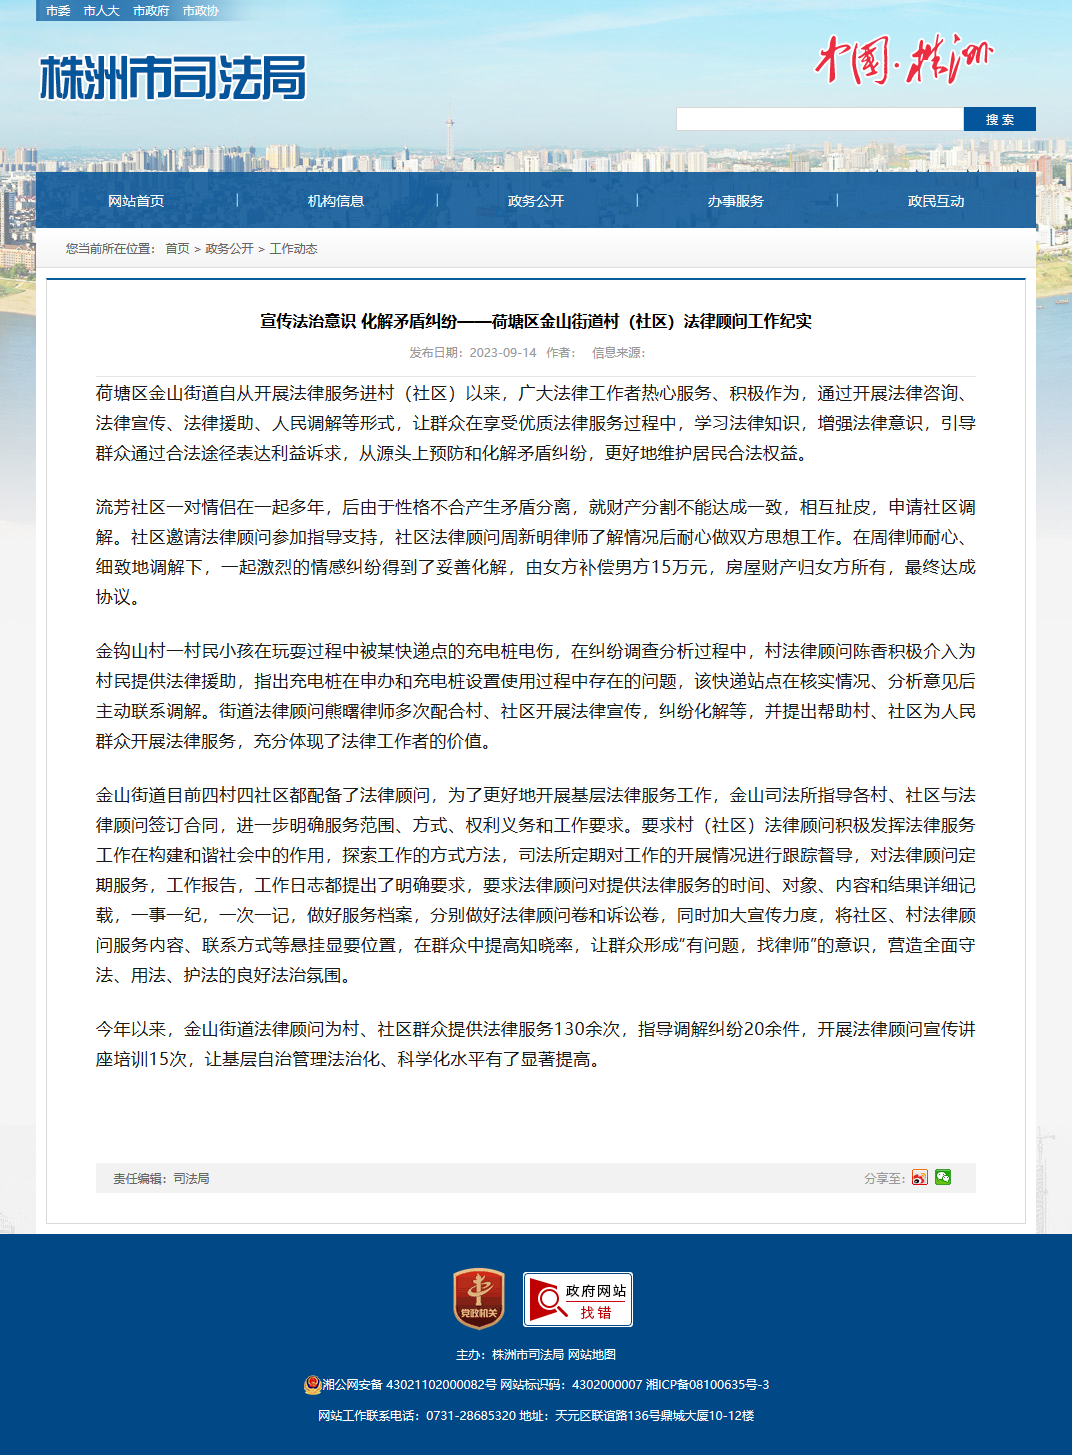
Task: Open the 机构信息 menu item
Action: pos(336,201)
